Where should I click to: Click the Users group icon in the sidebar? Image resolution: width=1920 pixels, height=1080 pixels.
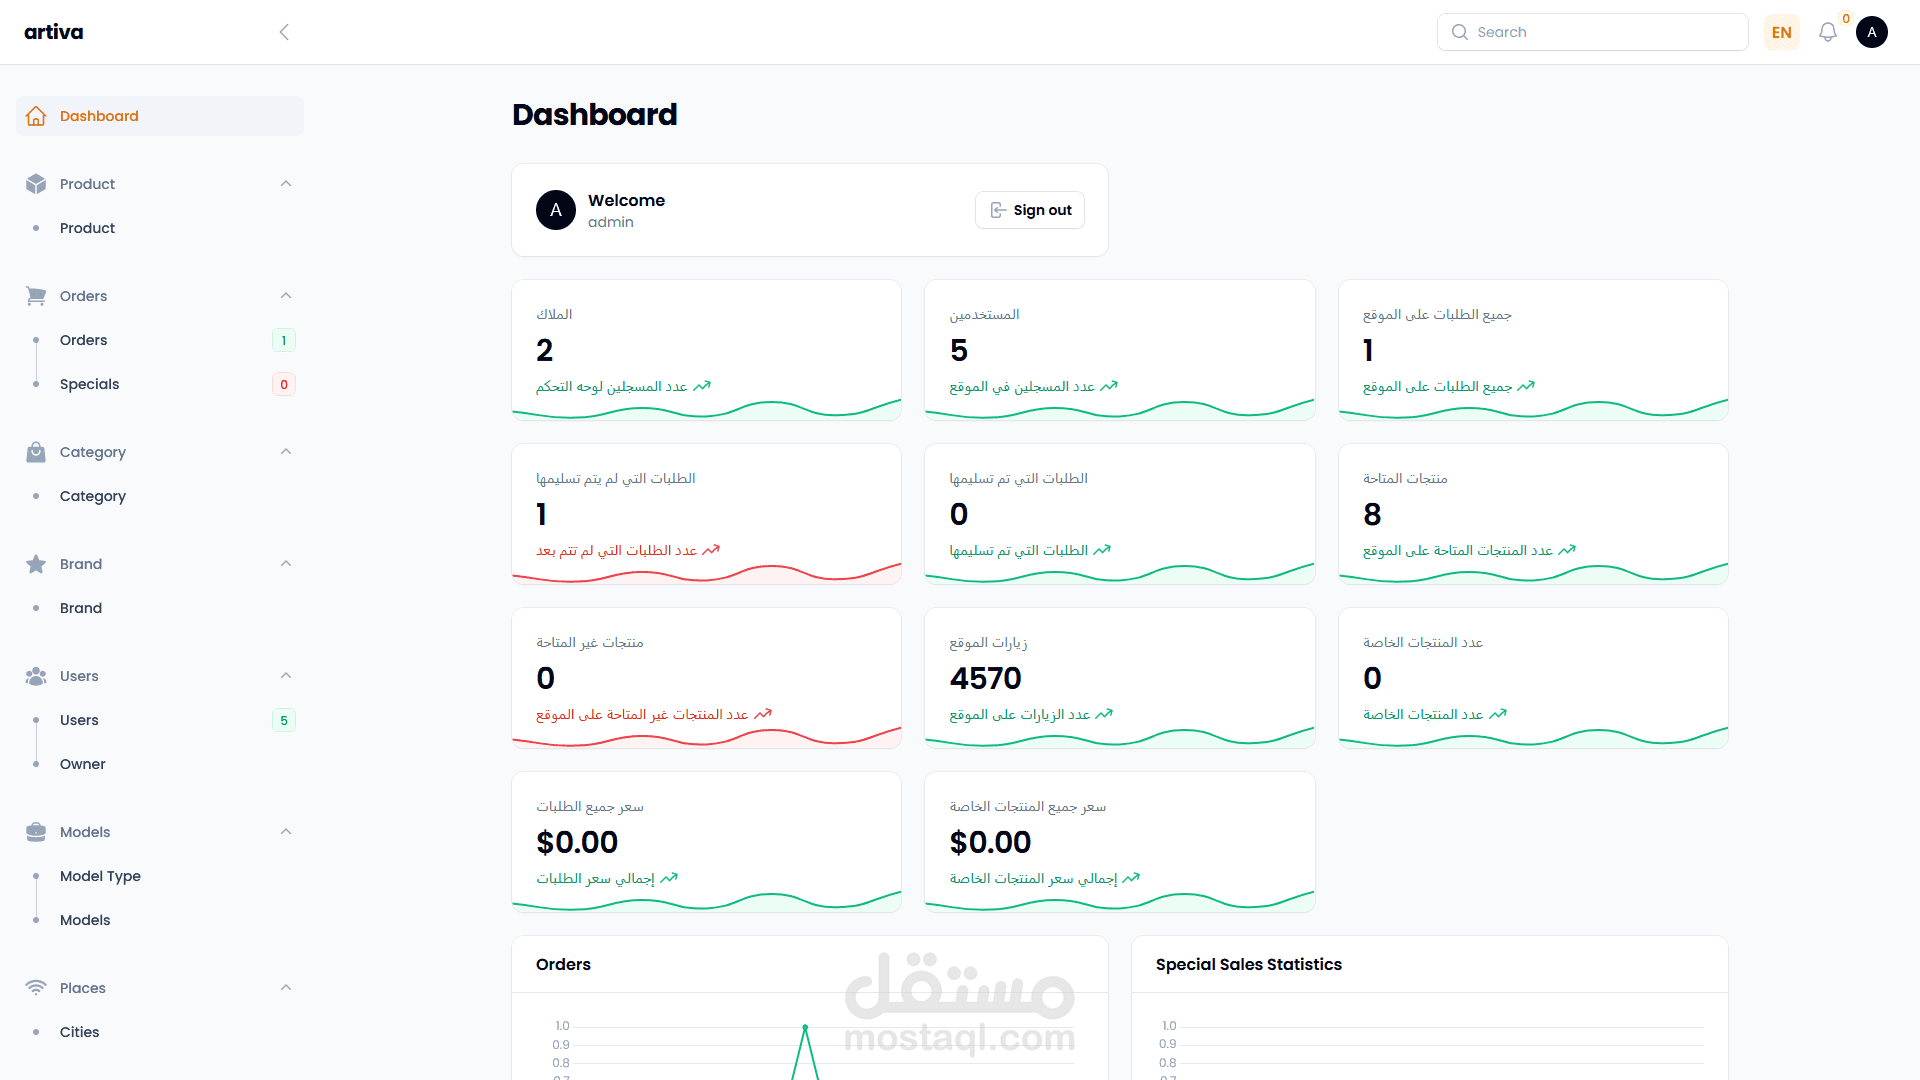pos(36,676)
